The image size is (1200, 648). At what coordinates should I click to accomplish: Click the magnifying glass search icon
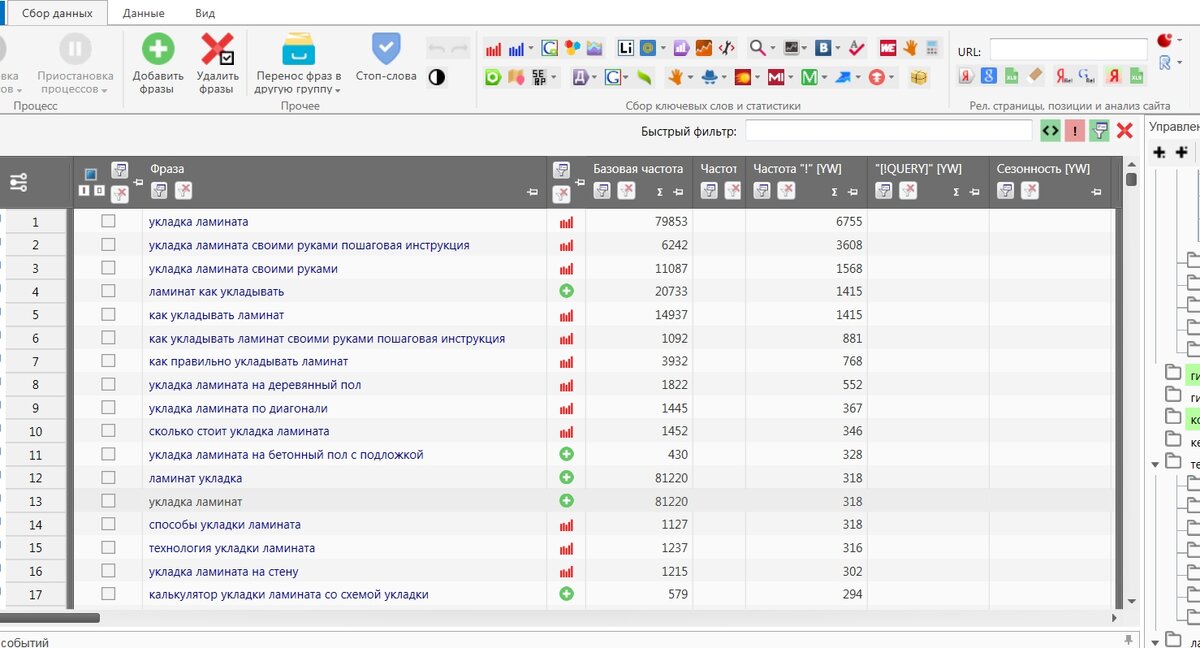757,48
